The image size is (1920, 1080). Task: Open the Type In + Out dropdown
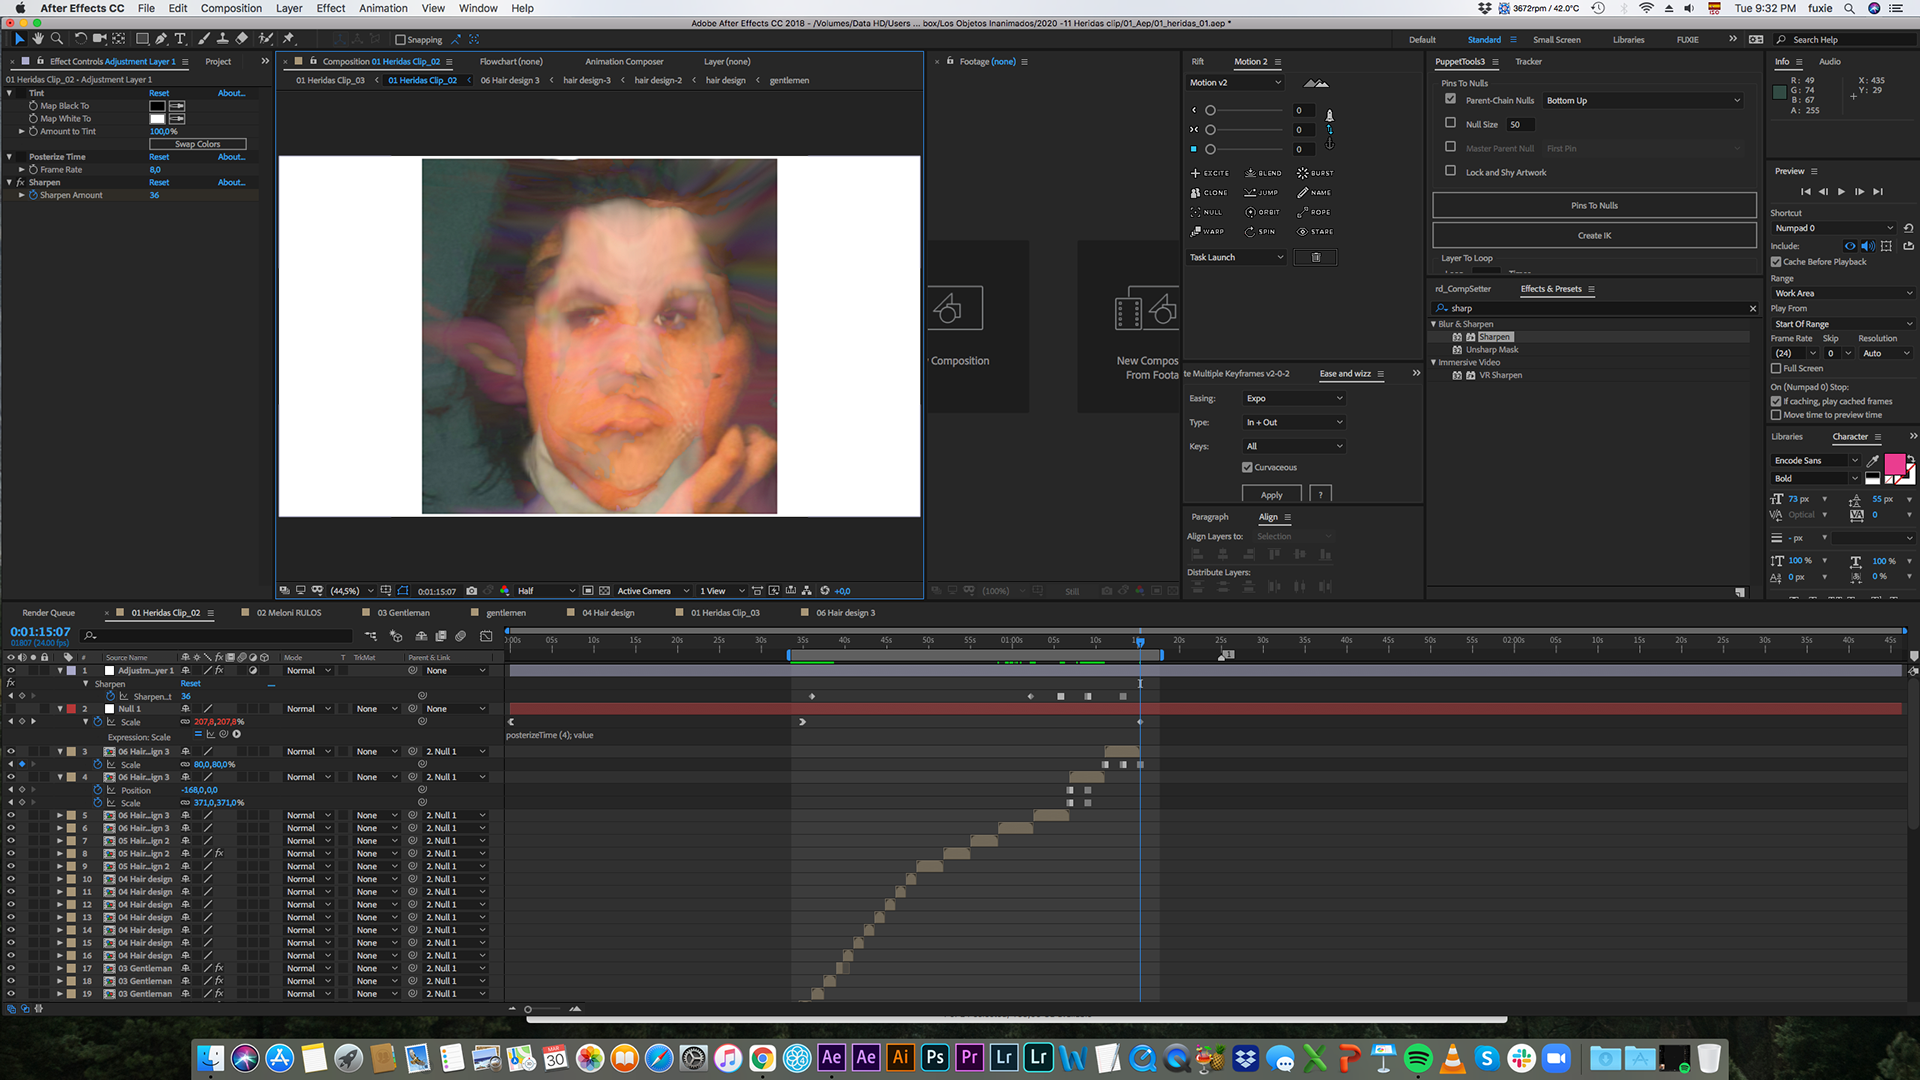(x=1295, y=423)
